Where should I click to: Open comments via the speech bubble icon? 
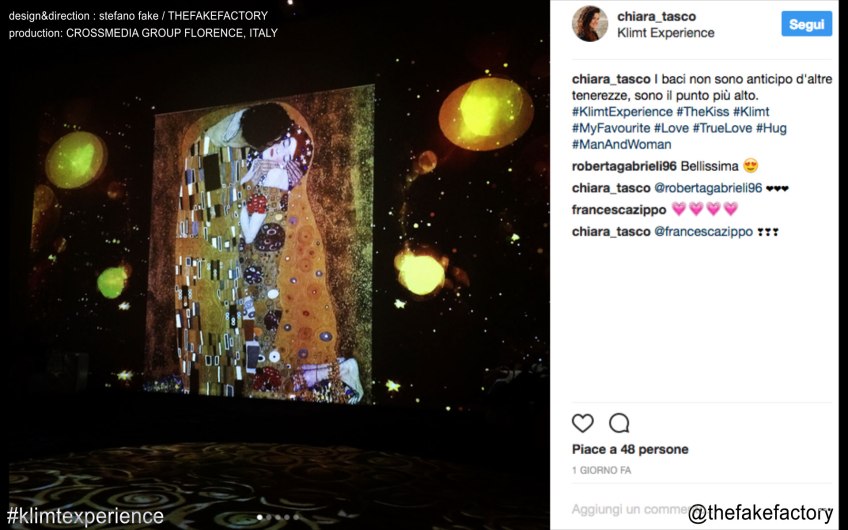tap(619, 423)
